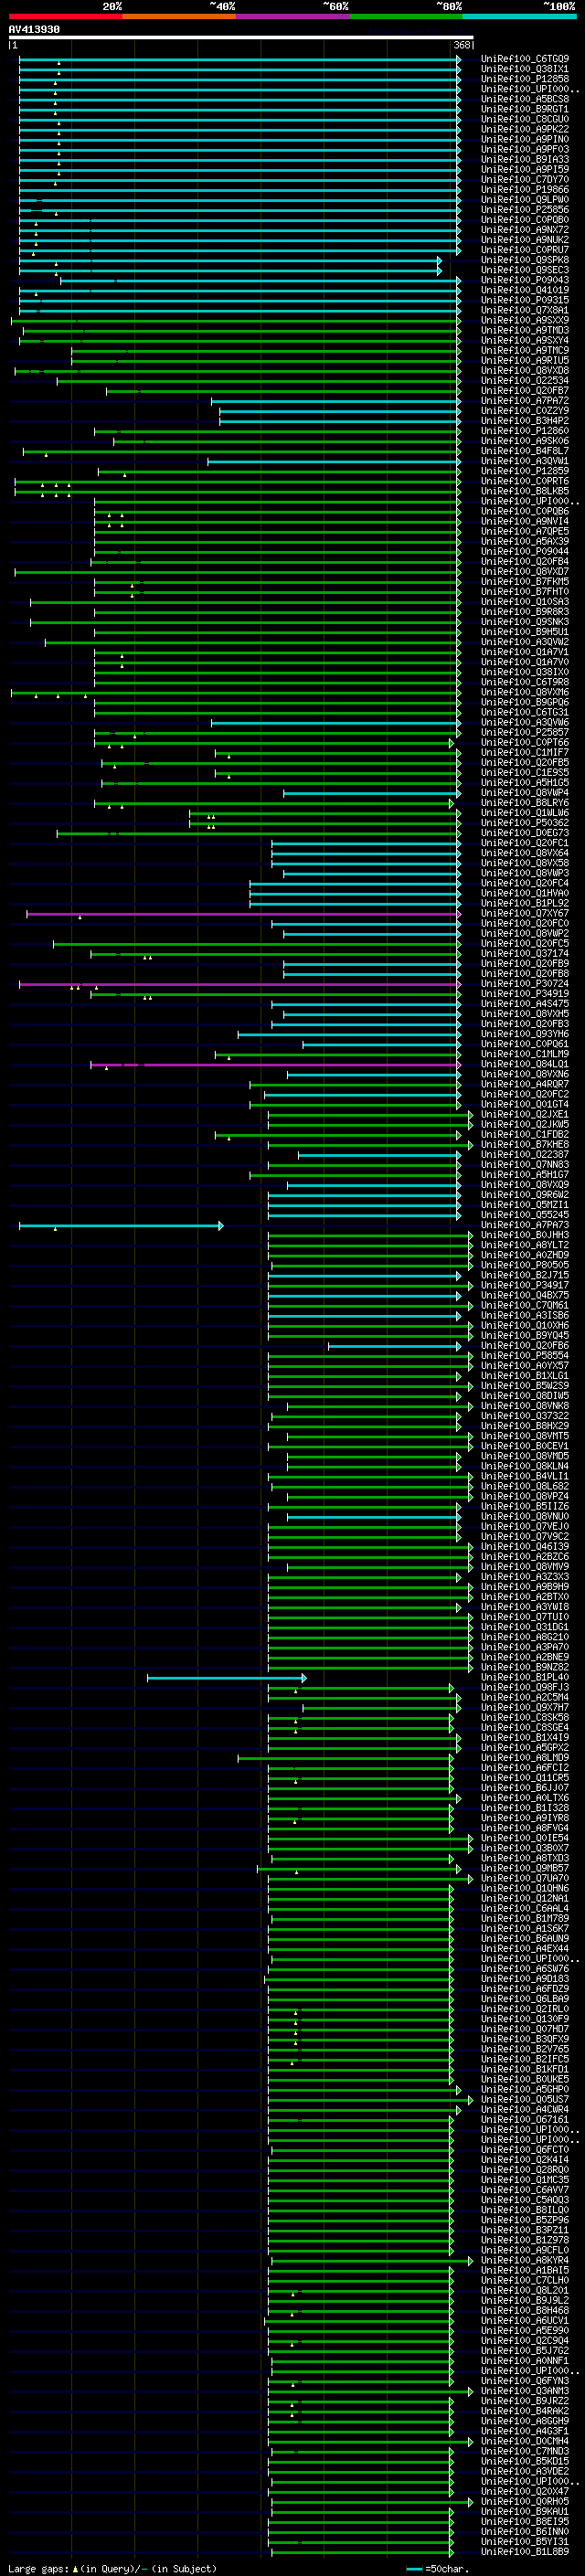Select hit label UniRef100_B9IA33

click(x=525, y=159)
